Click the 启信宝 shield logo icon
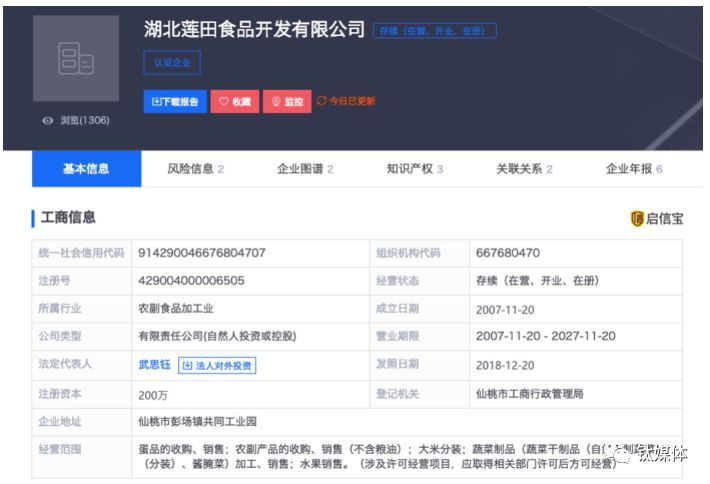The width and height of the screenshot is (710, 484). pos(637,219)
